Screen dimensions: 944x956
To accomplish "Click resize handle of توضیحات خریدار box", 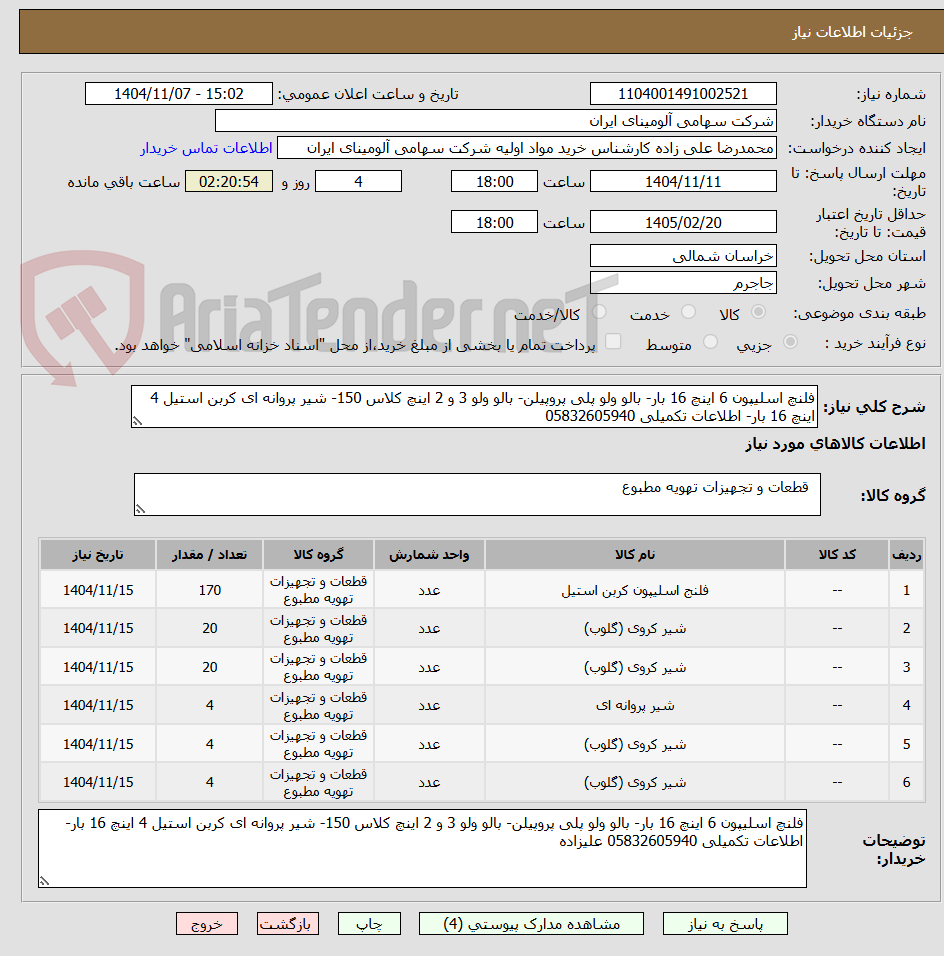I will coord(45,880).
